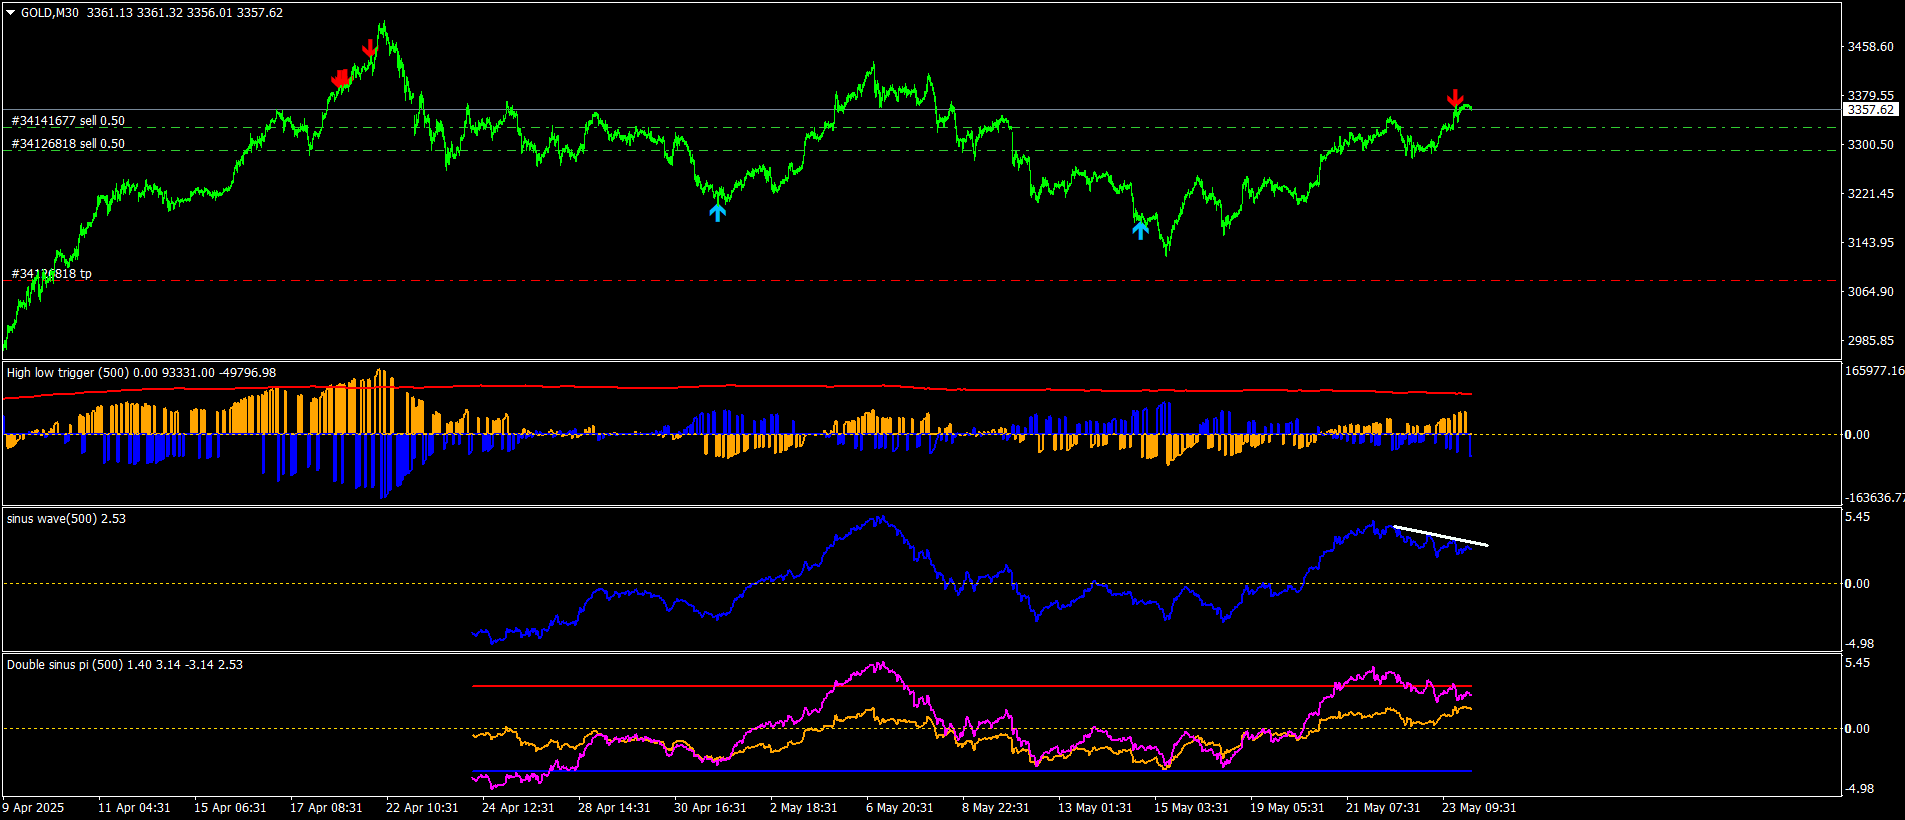Click the 3143.95 price scale label

click(x=1870, y=243)
